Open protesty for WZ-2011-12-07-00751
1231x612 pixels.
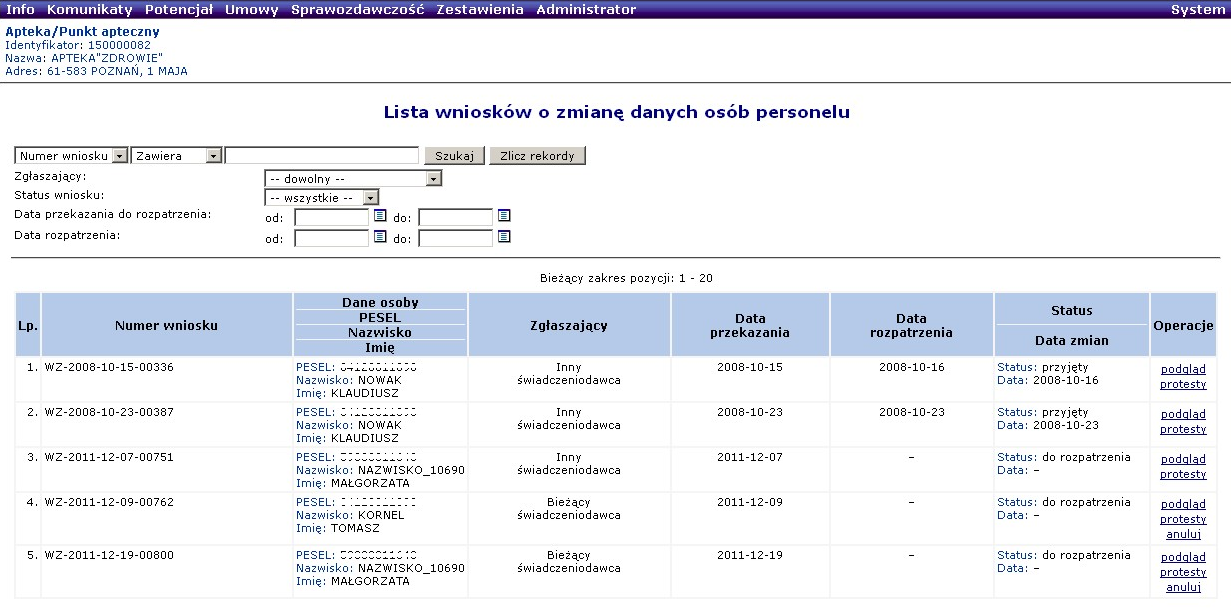tap(1183, 474)
